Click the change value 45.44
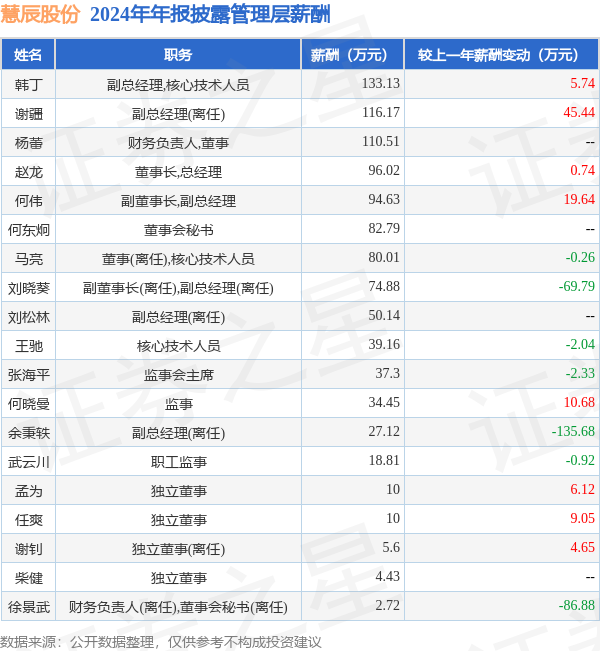Image resolution: width=600 pixels, height=651 pixels. point(579,112)
